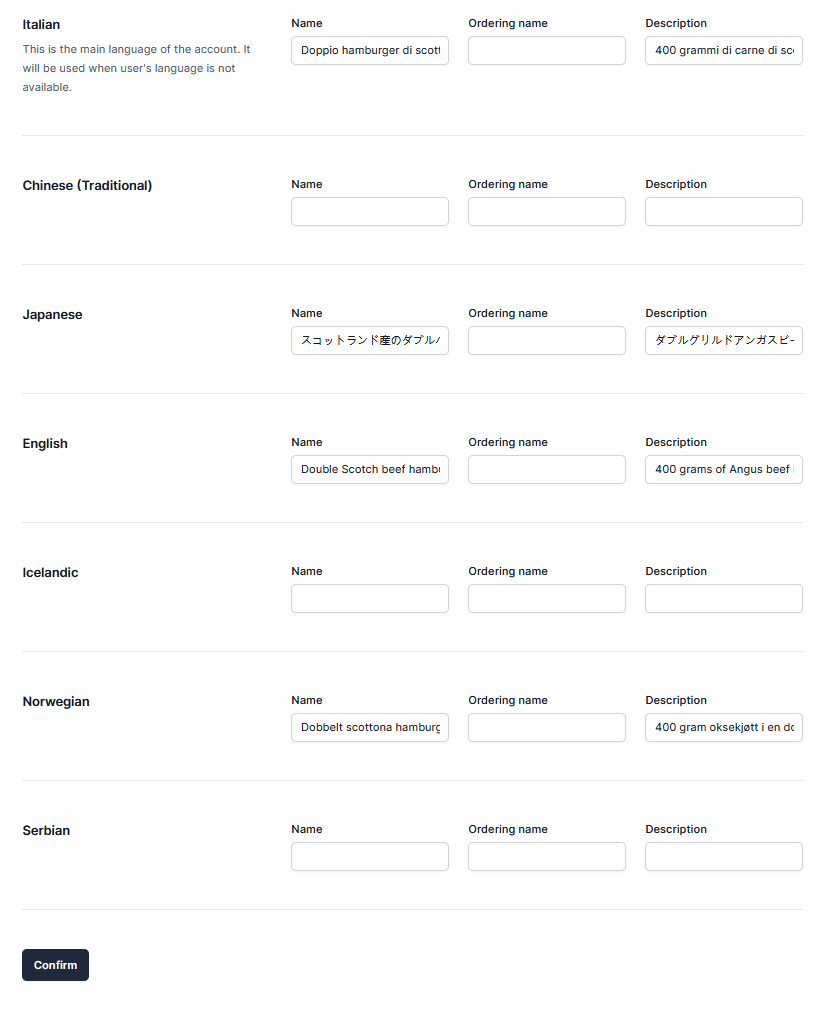
Task: Click the Confirm button
Action: click(x=55, y=965)
